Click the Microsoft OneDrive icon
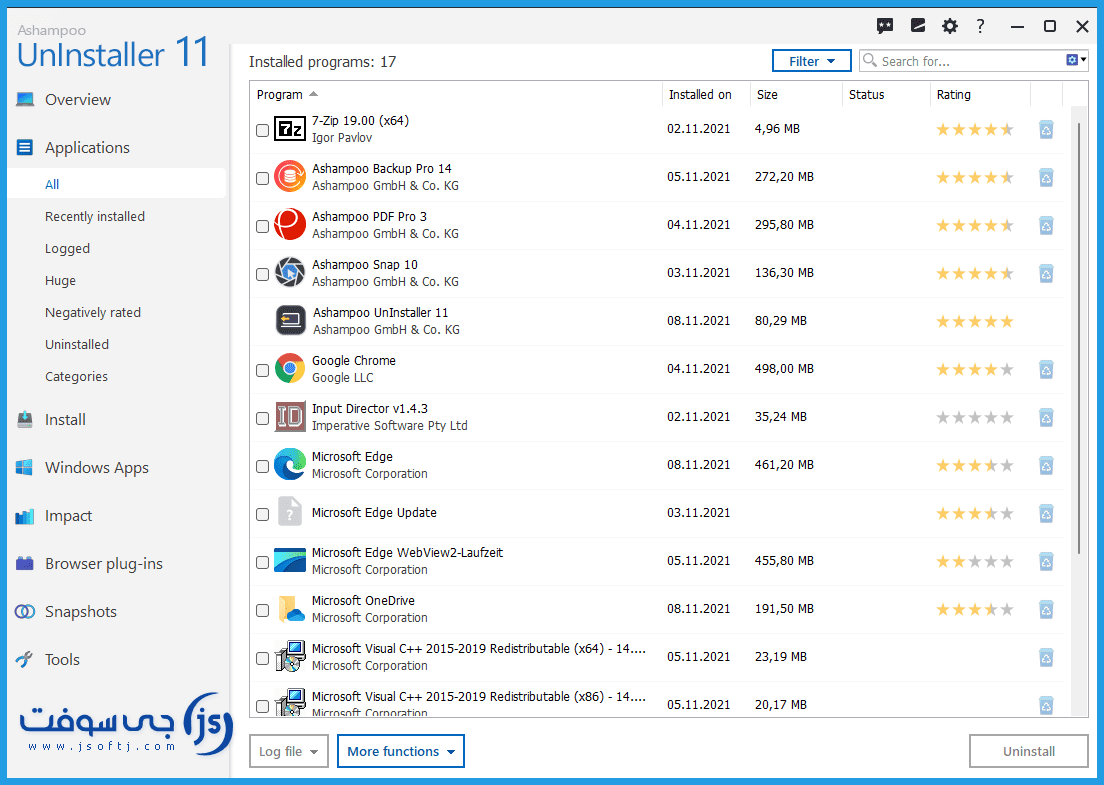1104x785 pixels. (x=289, y=609)
